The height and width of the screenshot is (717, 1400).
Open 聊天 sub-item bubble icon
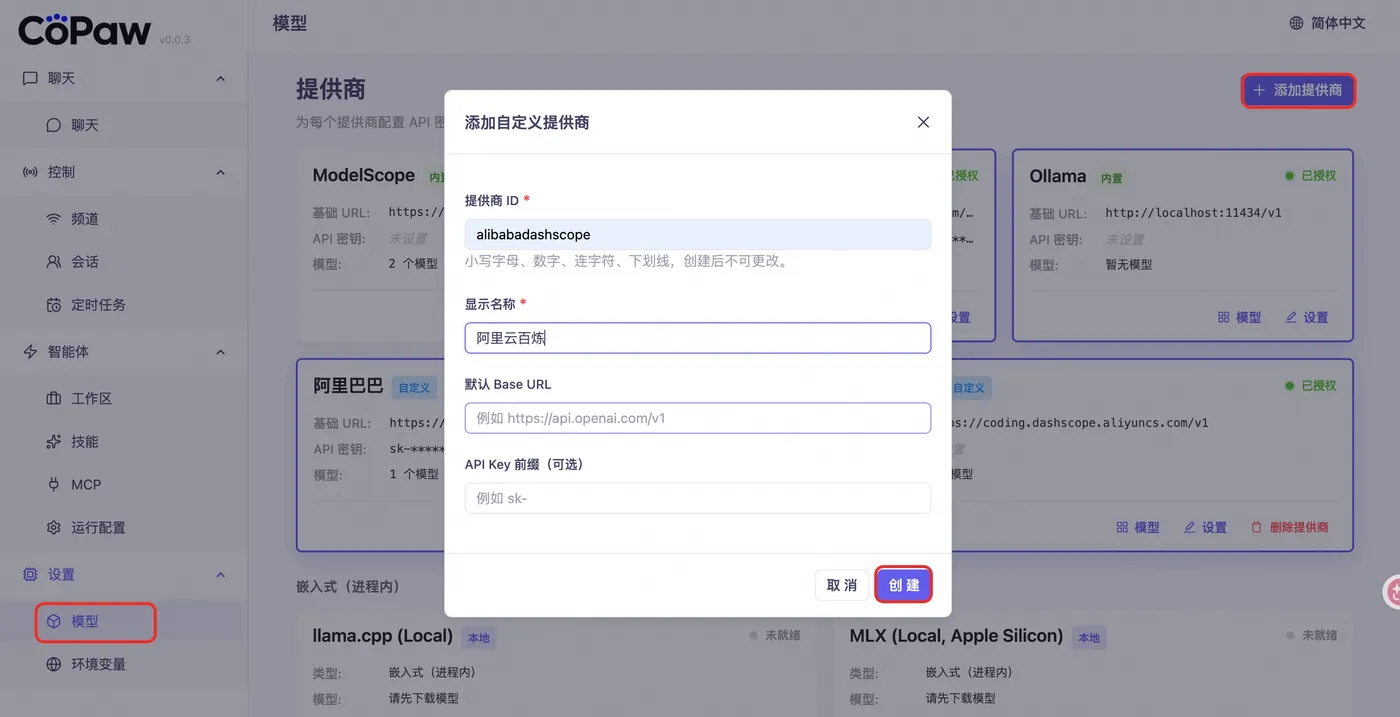[54, 125]
